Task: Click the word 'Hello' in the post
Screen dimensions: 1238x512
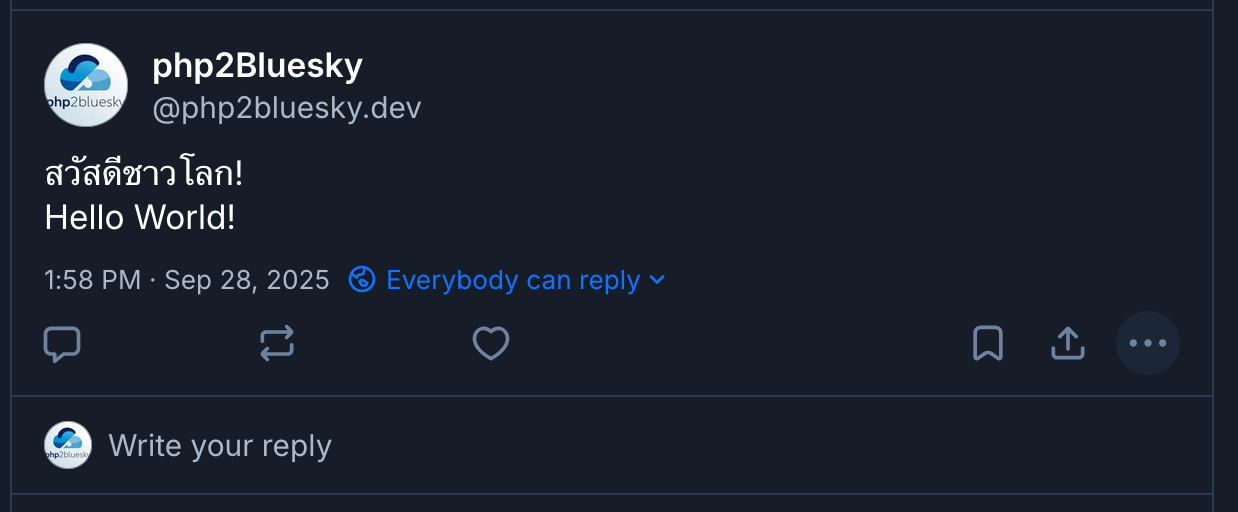Action: 85,217
